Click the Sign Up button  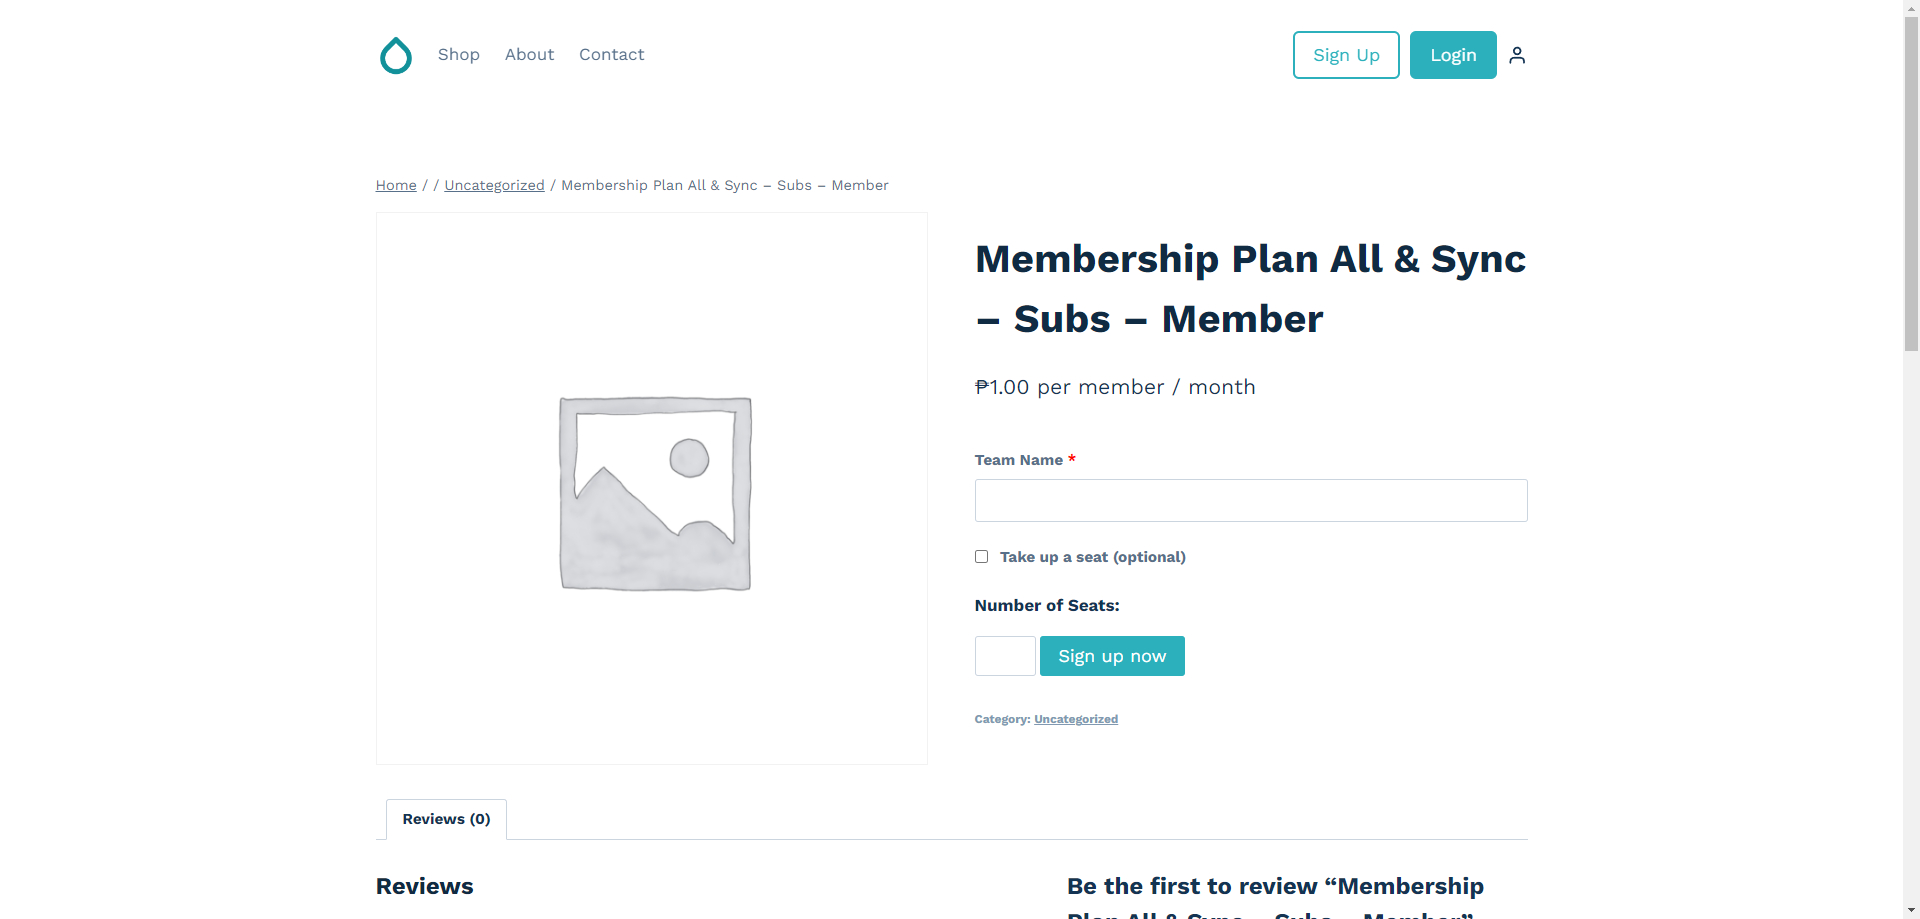[1346, 55]
